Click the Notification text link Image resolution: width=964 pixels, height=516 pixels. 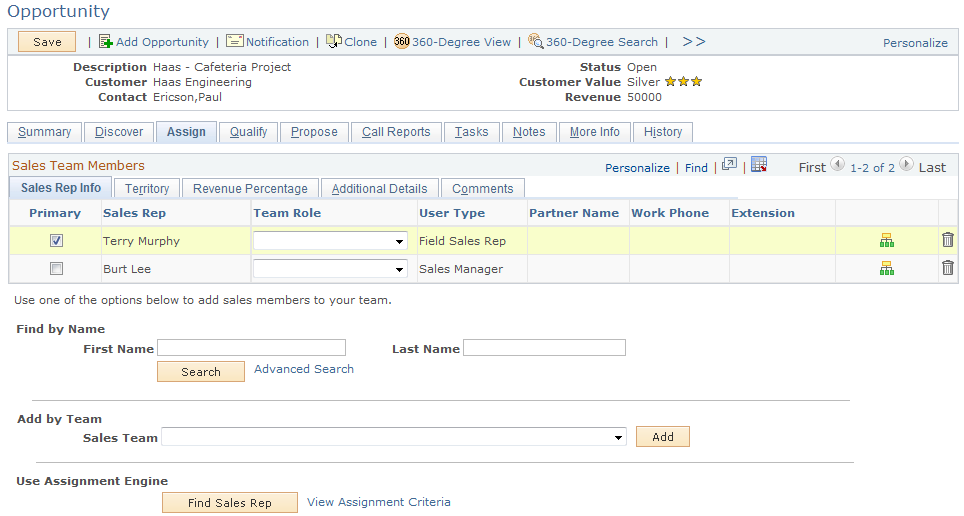(x=277, y=42)
